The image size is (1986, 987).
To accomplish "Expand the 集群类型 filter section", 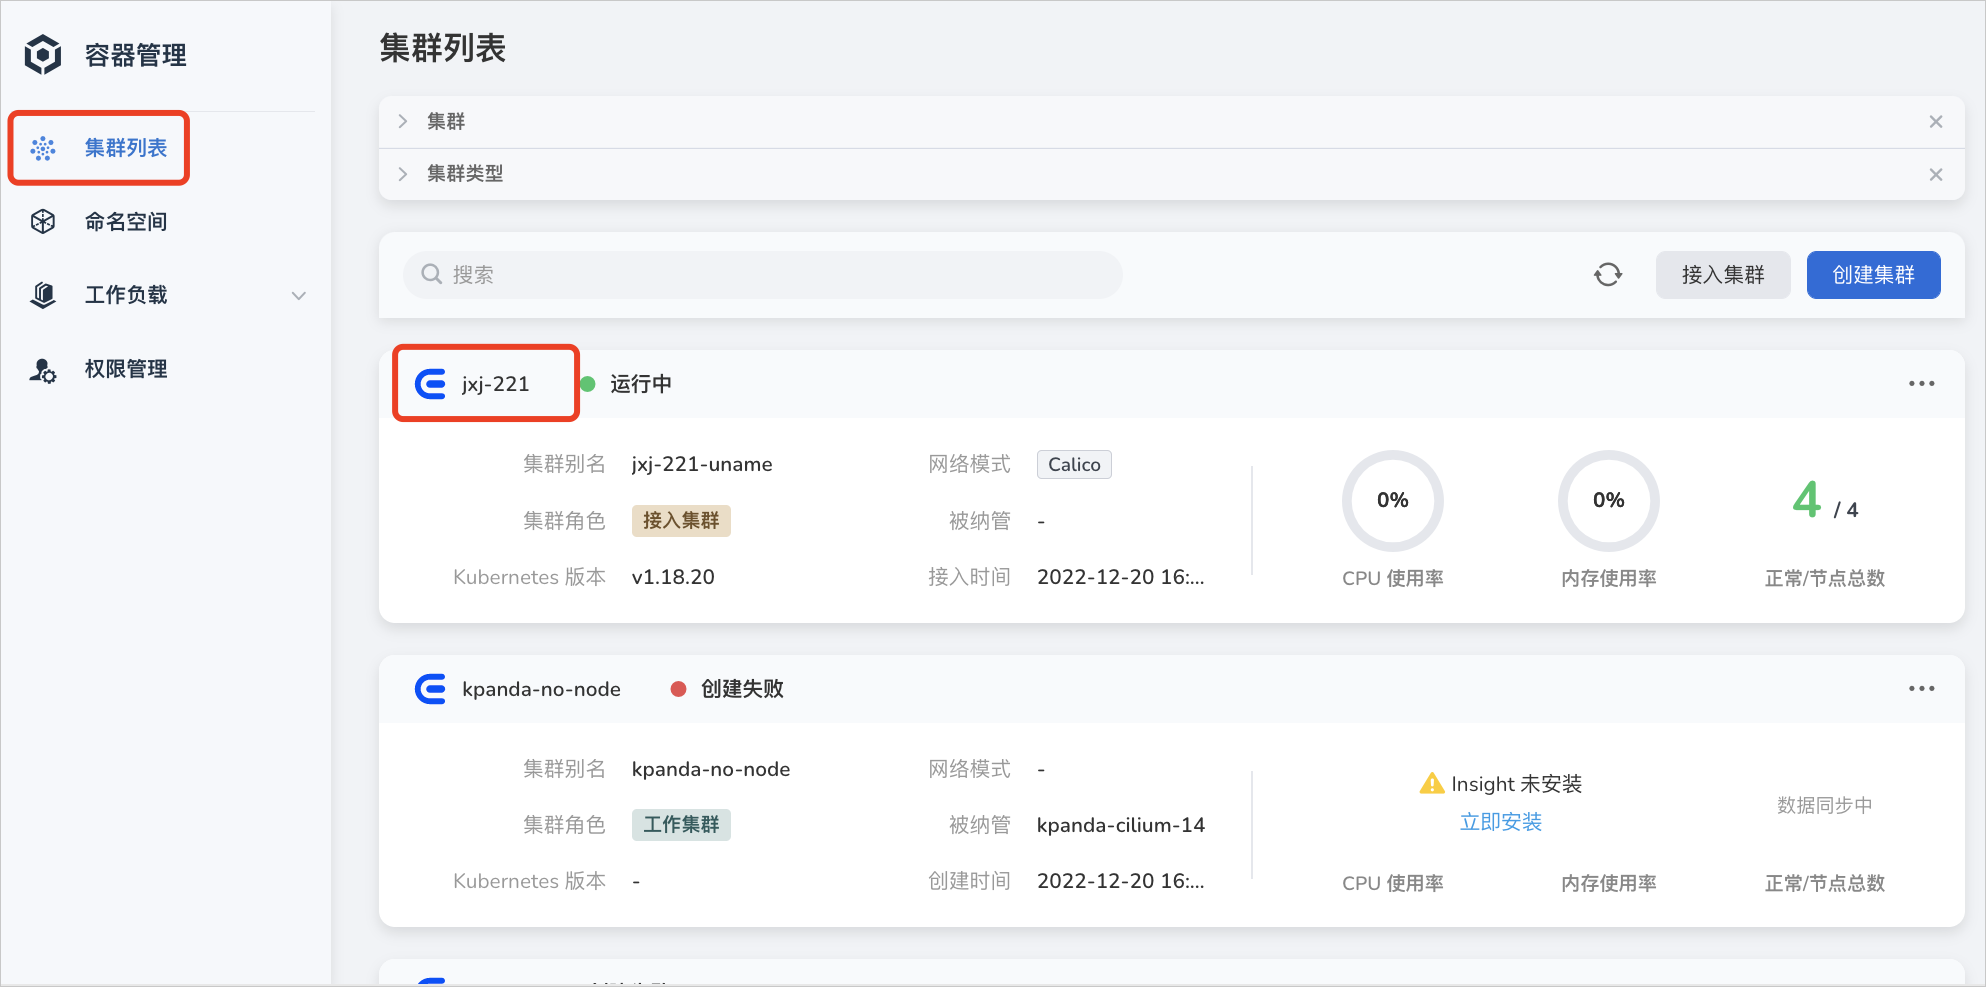I will [403, 174].
